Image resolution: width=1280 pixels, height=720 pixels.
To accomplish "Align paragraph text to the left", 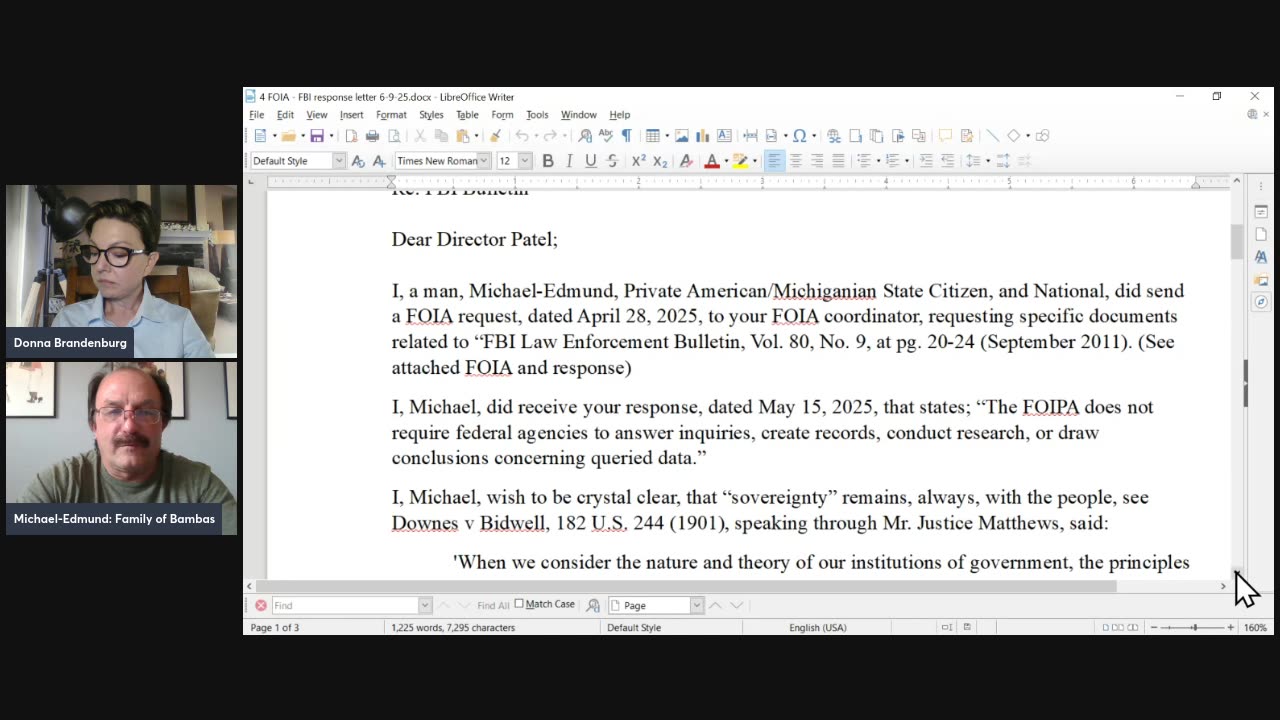I will pos(774,161).
